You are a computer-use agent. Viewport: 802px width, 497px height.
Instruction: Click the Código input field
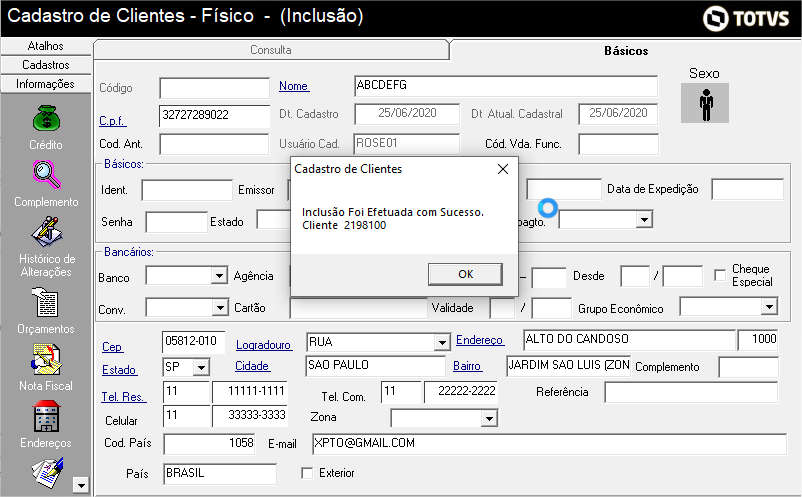pyautogui.click(x=214, y=88)
